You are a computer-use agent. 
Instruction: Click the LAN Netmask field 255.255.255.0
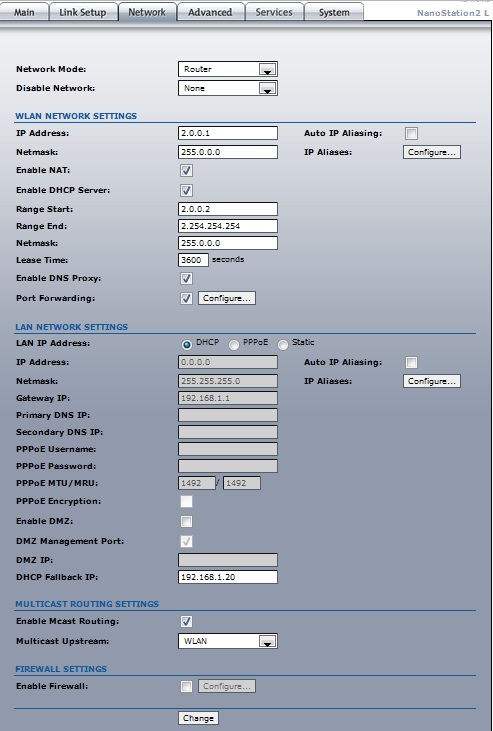point(228,381)
